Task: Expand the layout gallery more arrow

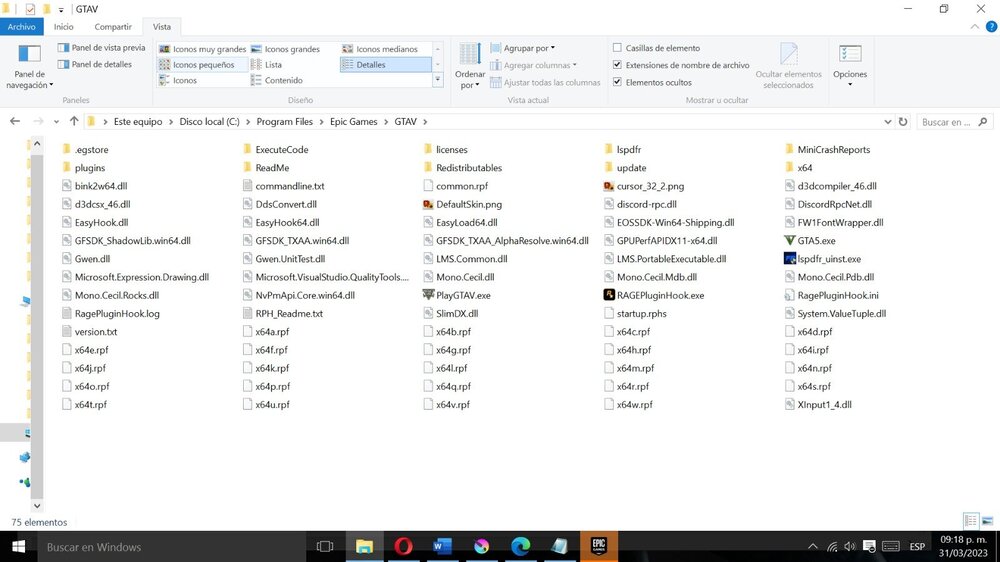Action: [x=438, y=80]
